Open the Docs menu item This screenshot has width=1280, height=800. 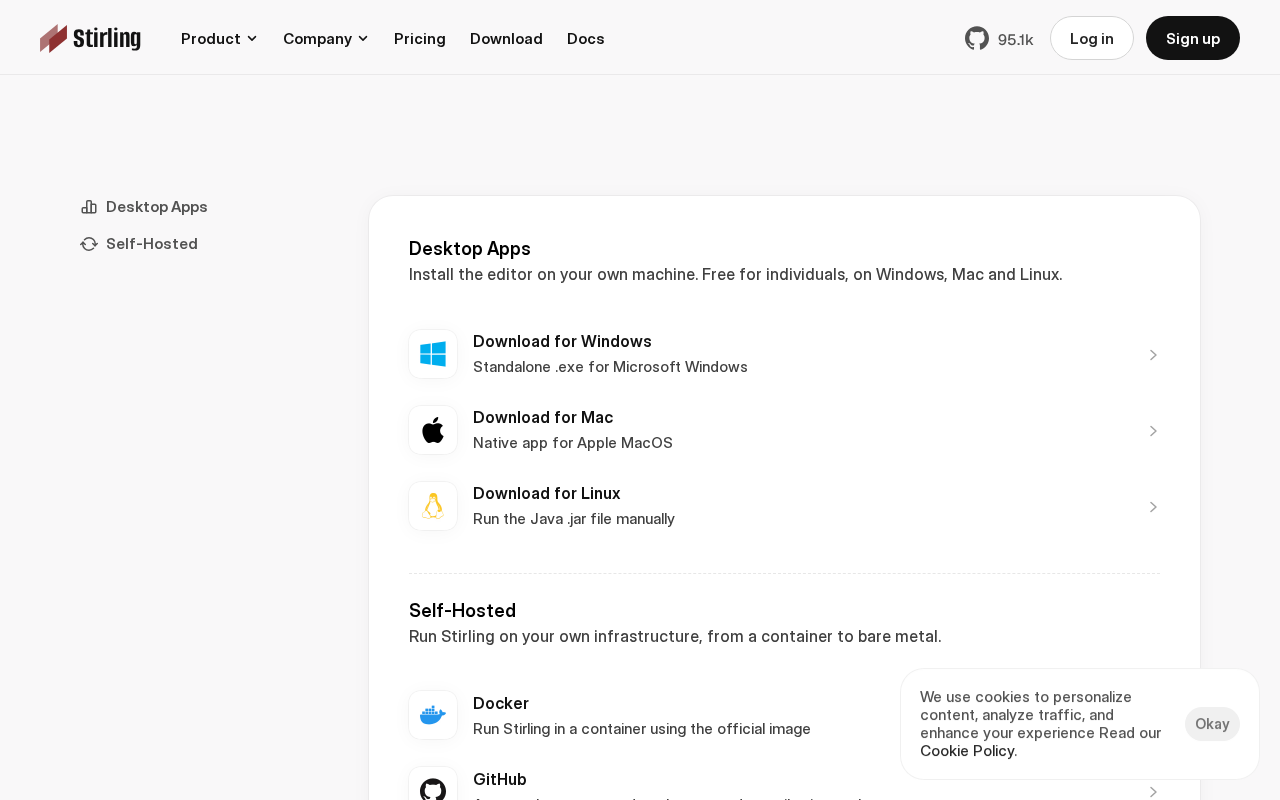click(586, 38)
